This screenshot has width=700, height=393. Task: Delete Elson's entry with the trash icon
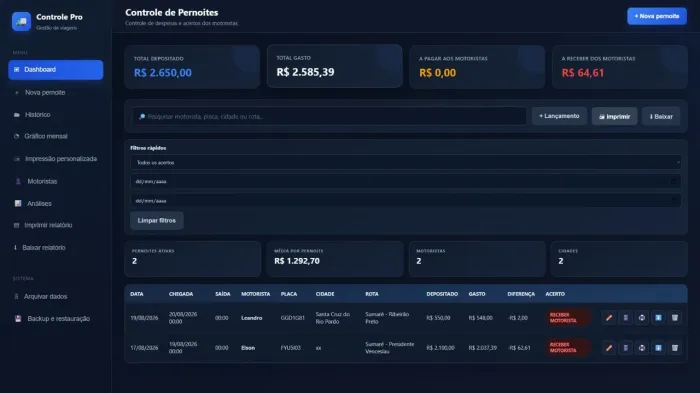(x=675, y=347)
